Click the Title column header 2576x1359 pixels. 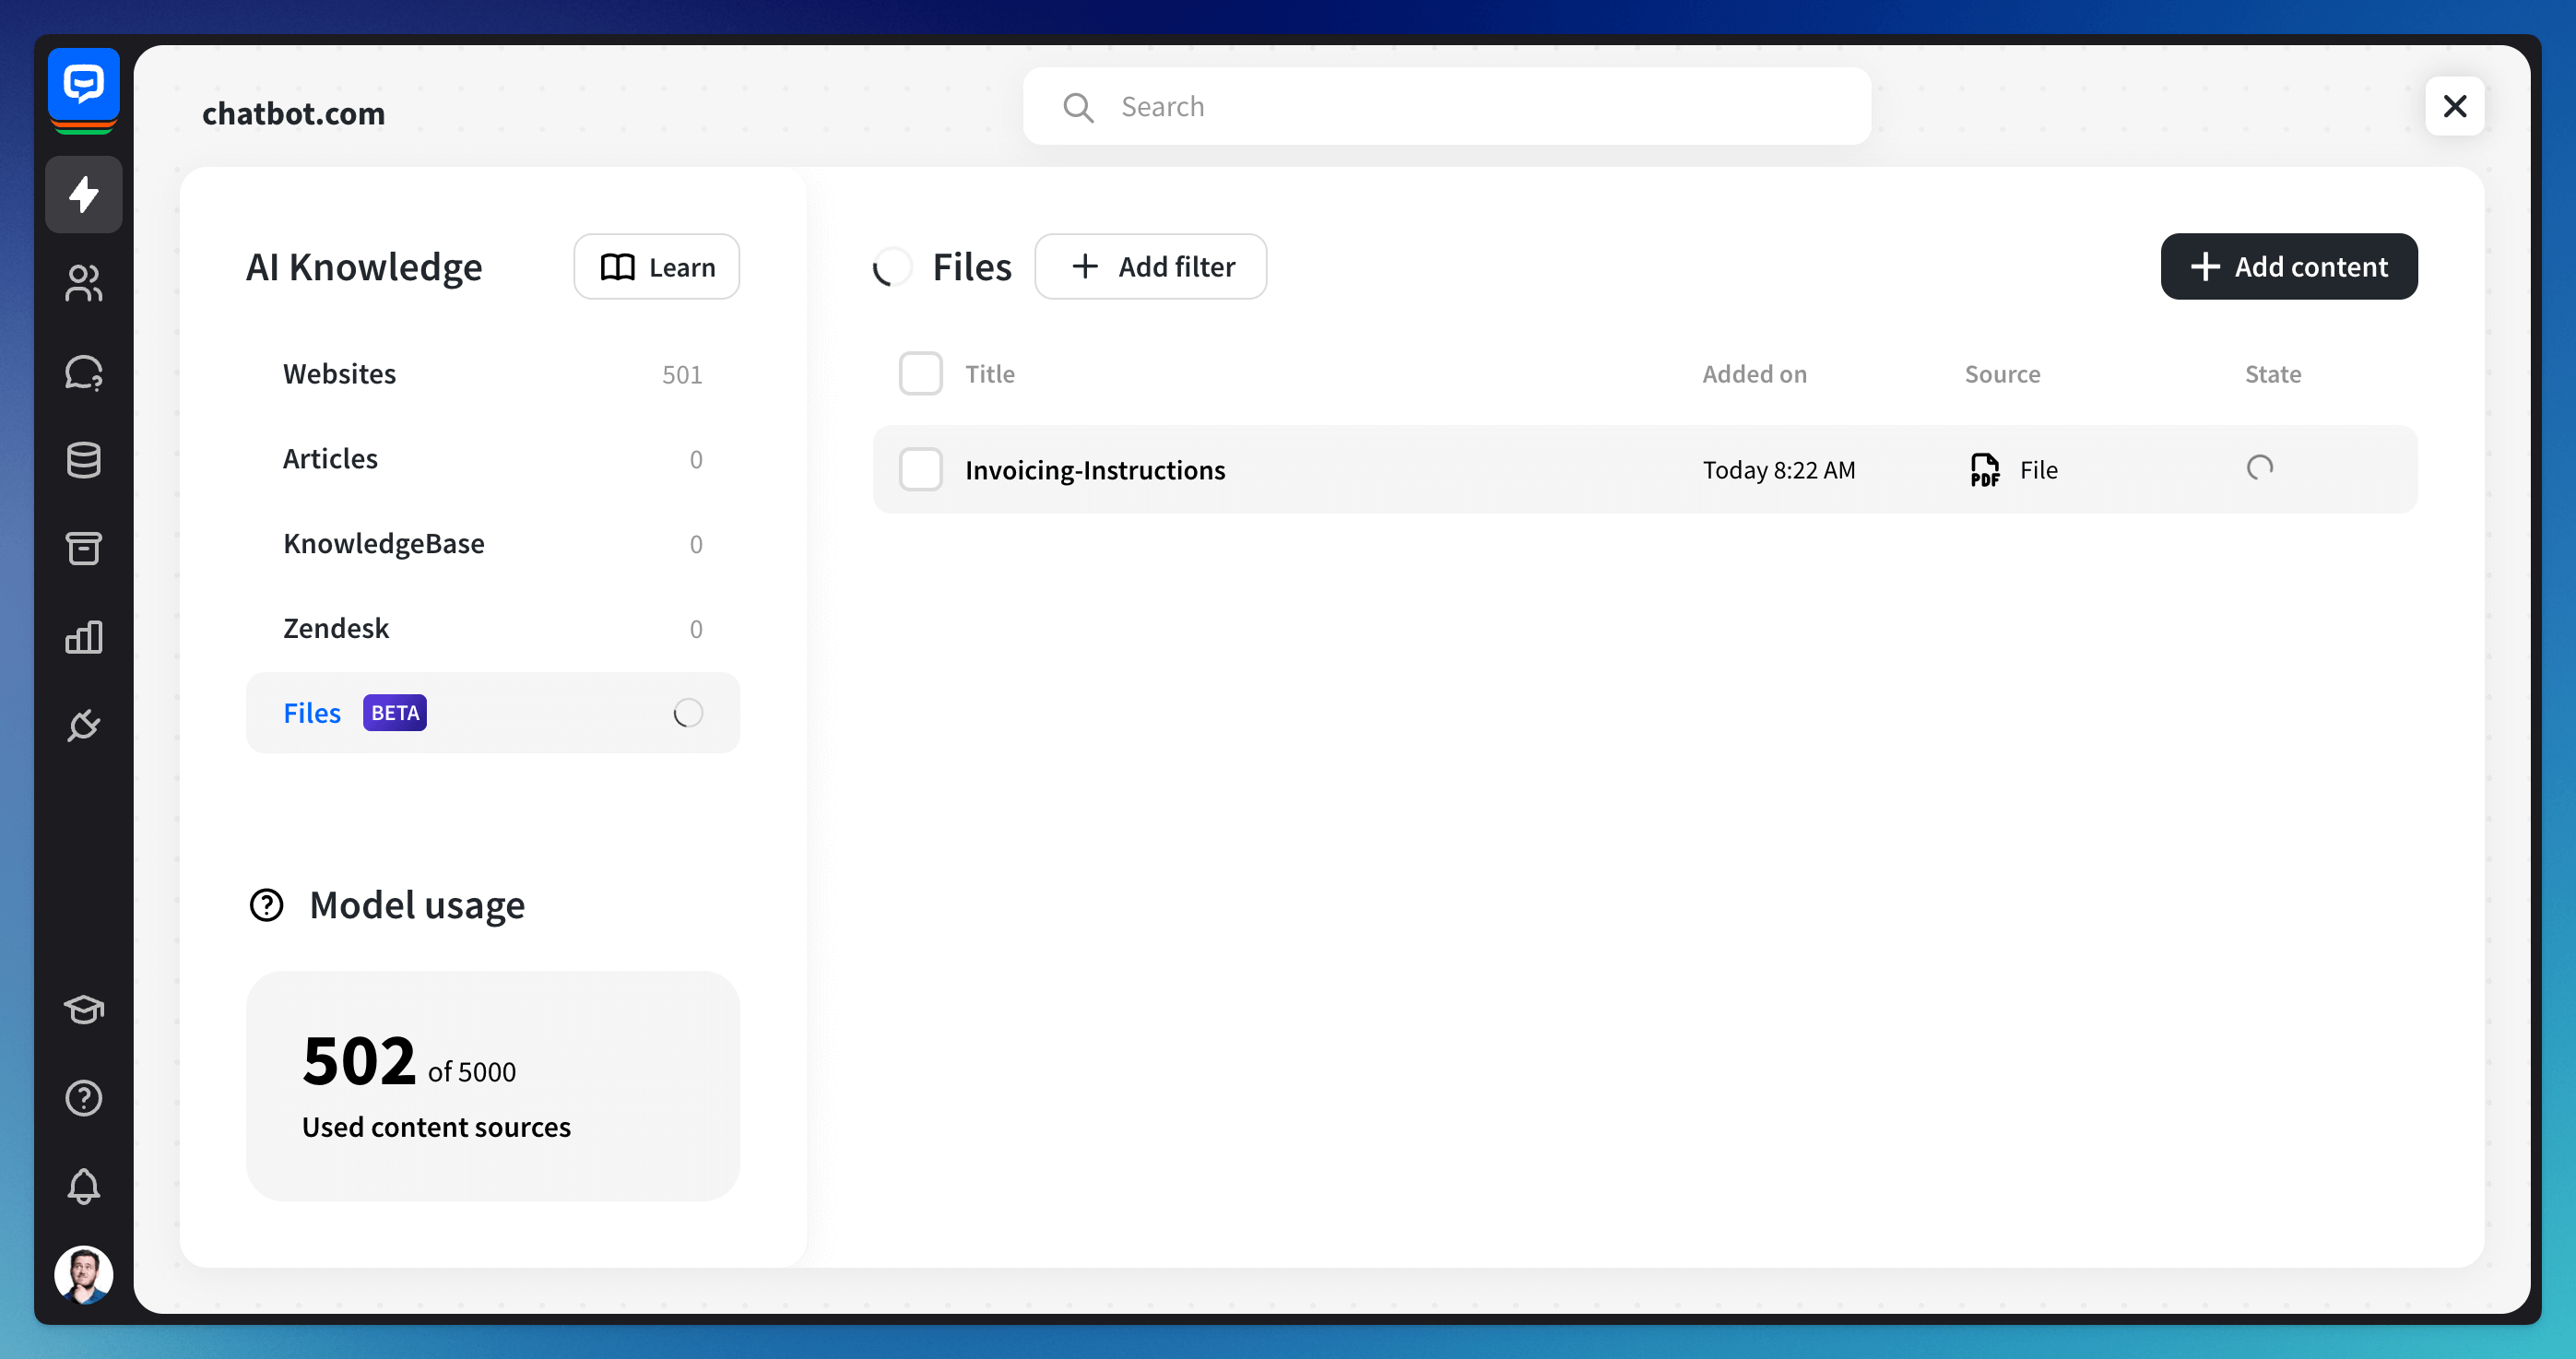click(989, 374)
